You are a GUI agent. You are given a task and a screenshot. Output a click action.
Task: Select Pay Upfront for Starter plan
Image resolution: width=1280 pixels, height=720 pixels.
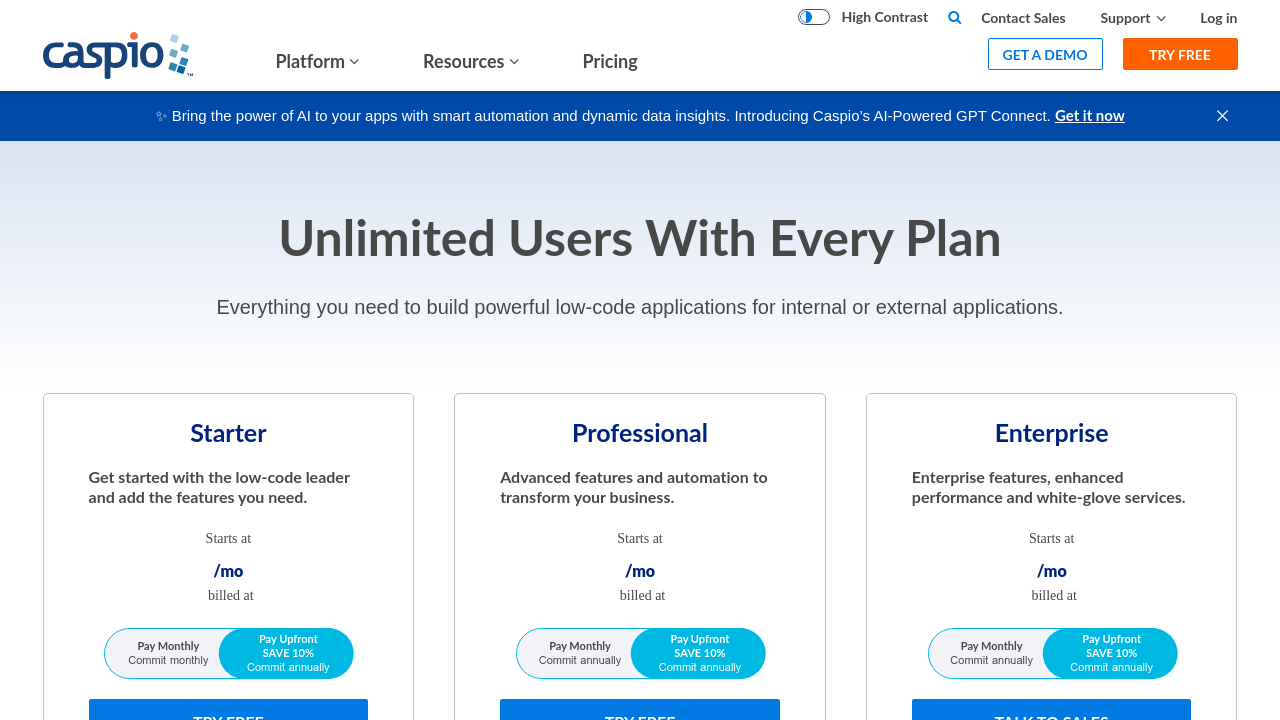288,653
